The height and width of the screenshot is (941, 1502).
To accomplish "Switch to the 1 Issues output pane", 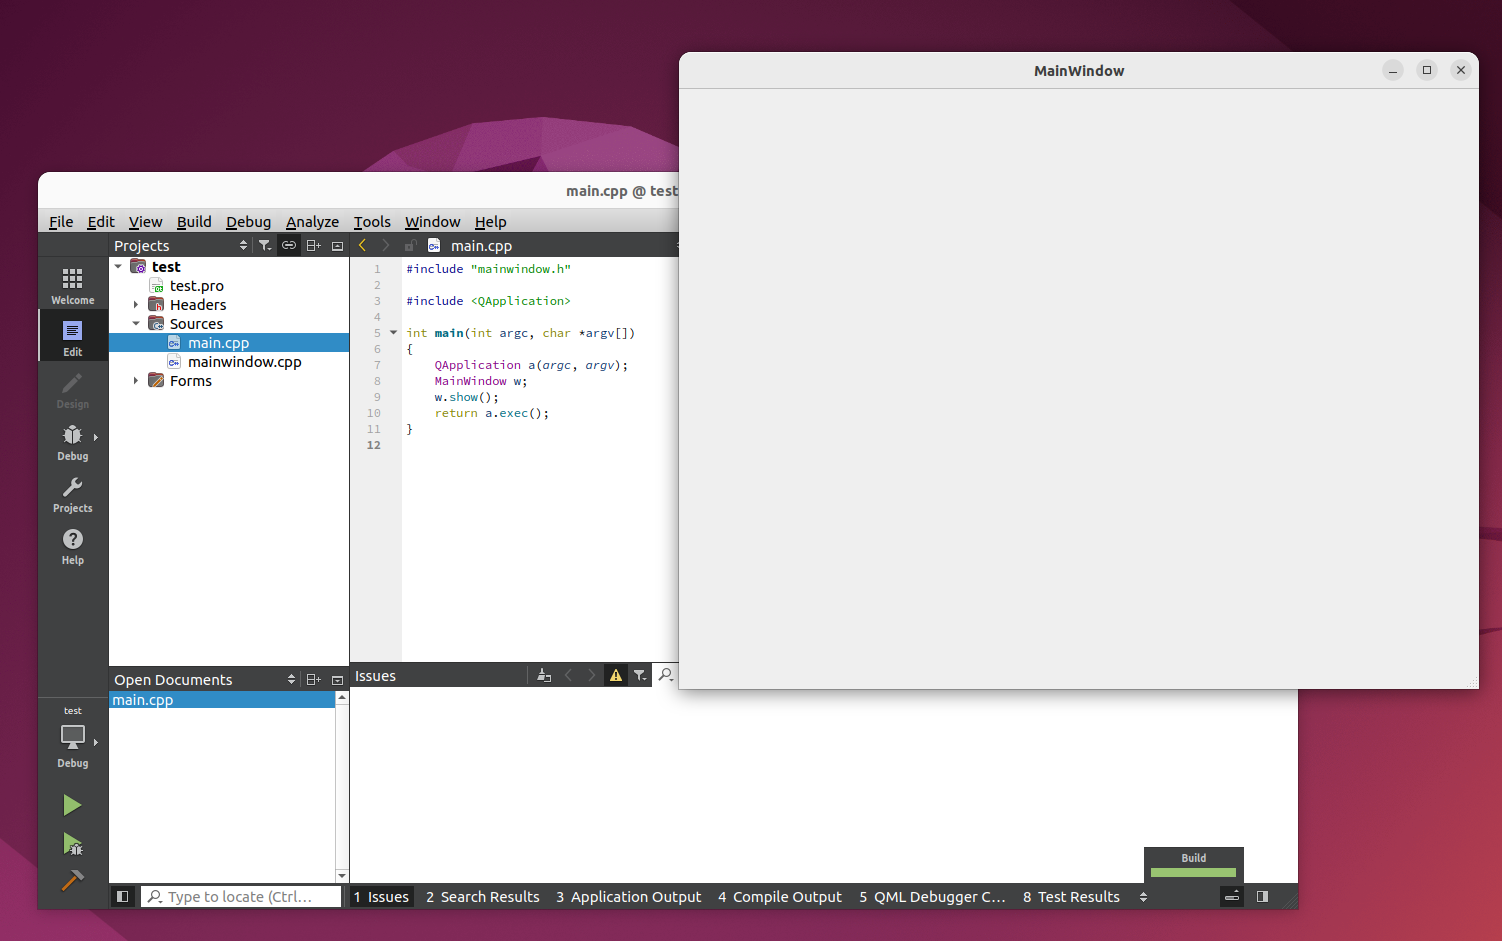I will tap(381, 897).
